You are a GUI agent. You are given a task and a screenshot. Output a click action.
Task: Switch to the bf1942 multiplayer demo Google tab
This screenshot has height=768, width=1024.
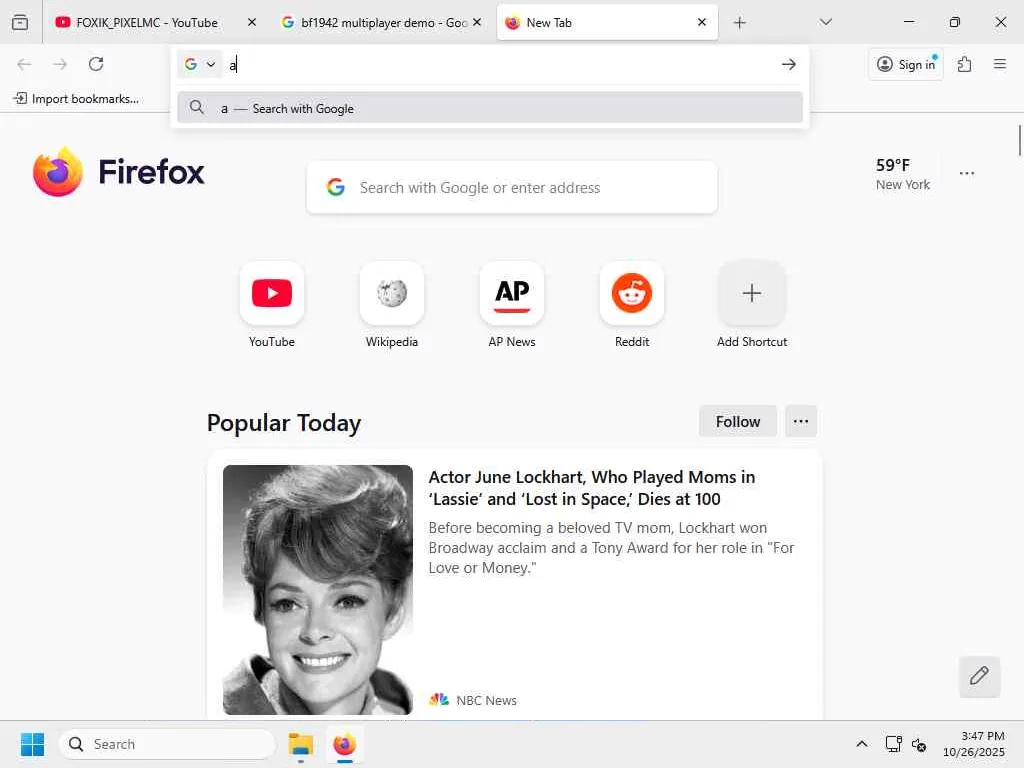[381, 22]
